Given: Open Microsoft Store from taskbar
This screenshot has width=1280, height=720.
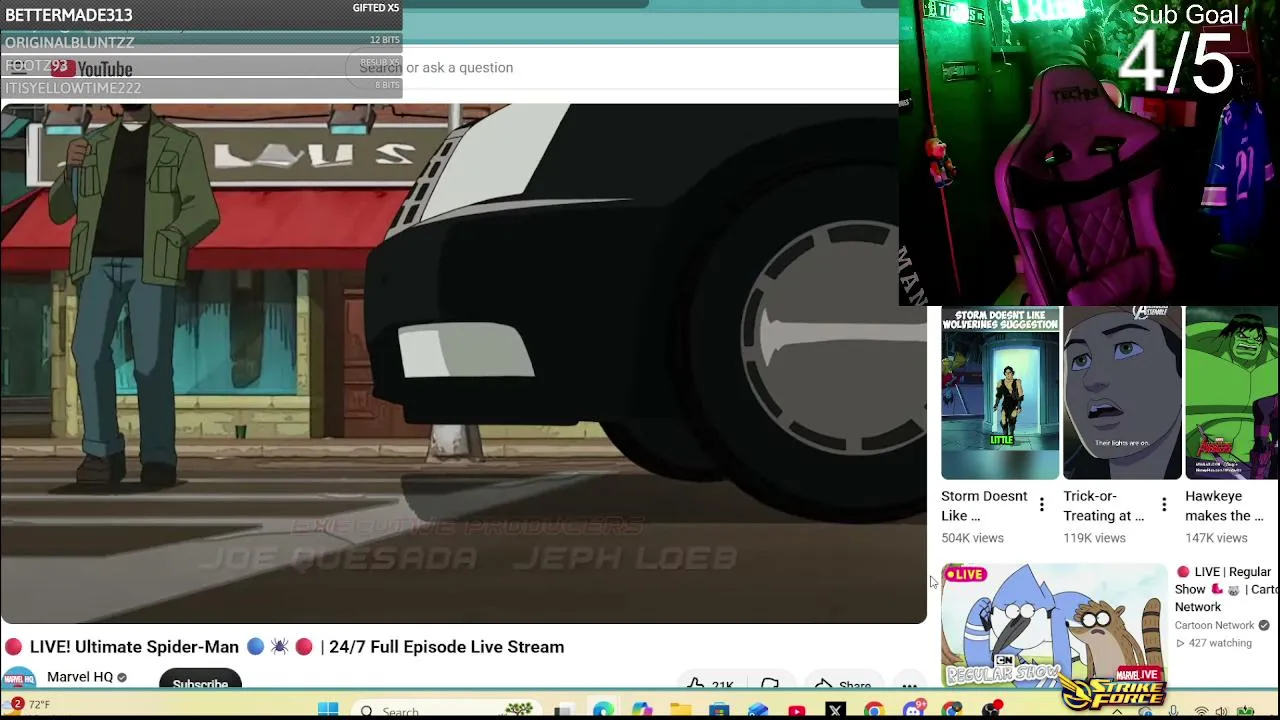Looking at the screenshot, I should [719, 710].
